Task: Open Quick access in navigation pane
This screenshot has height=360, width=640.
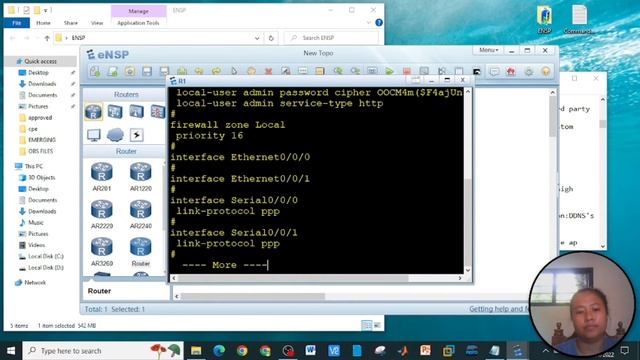Action: click(40, 61)
